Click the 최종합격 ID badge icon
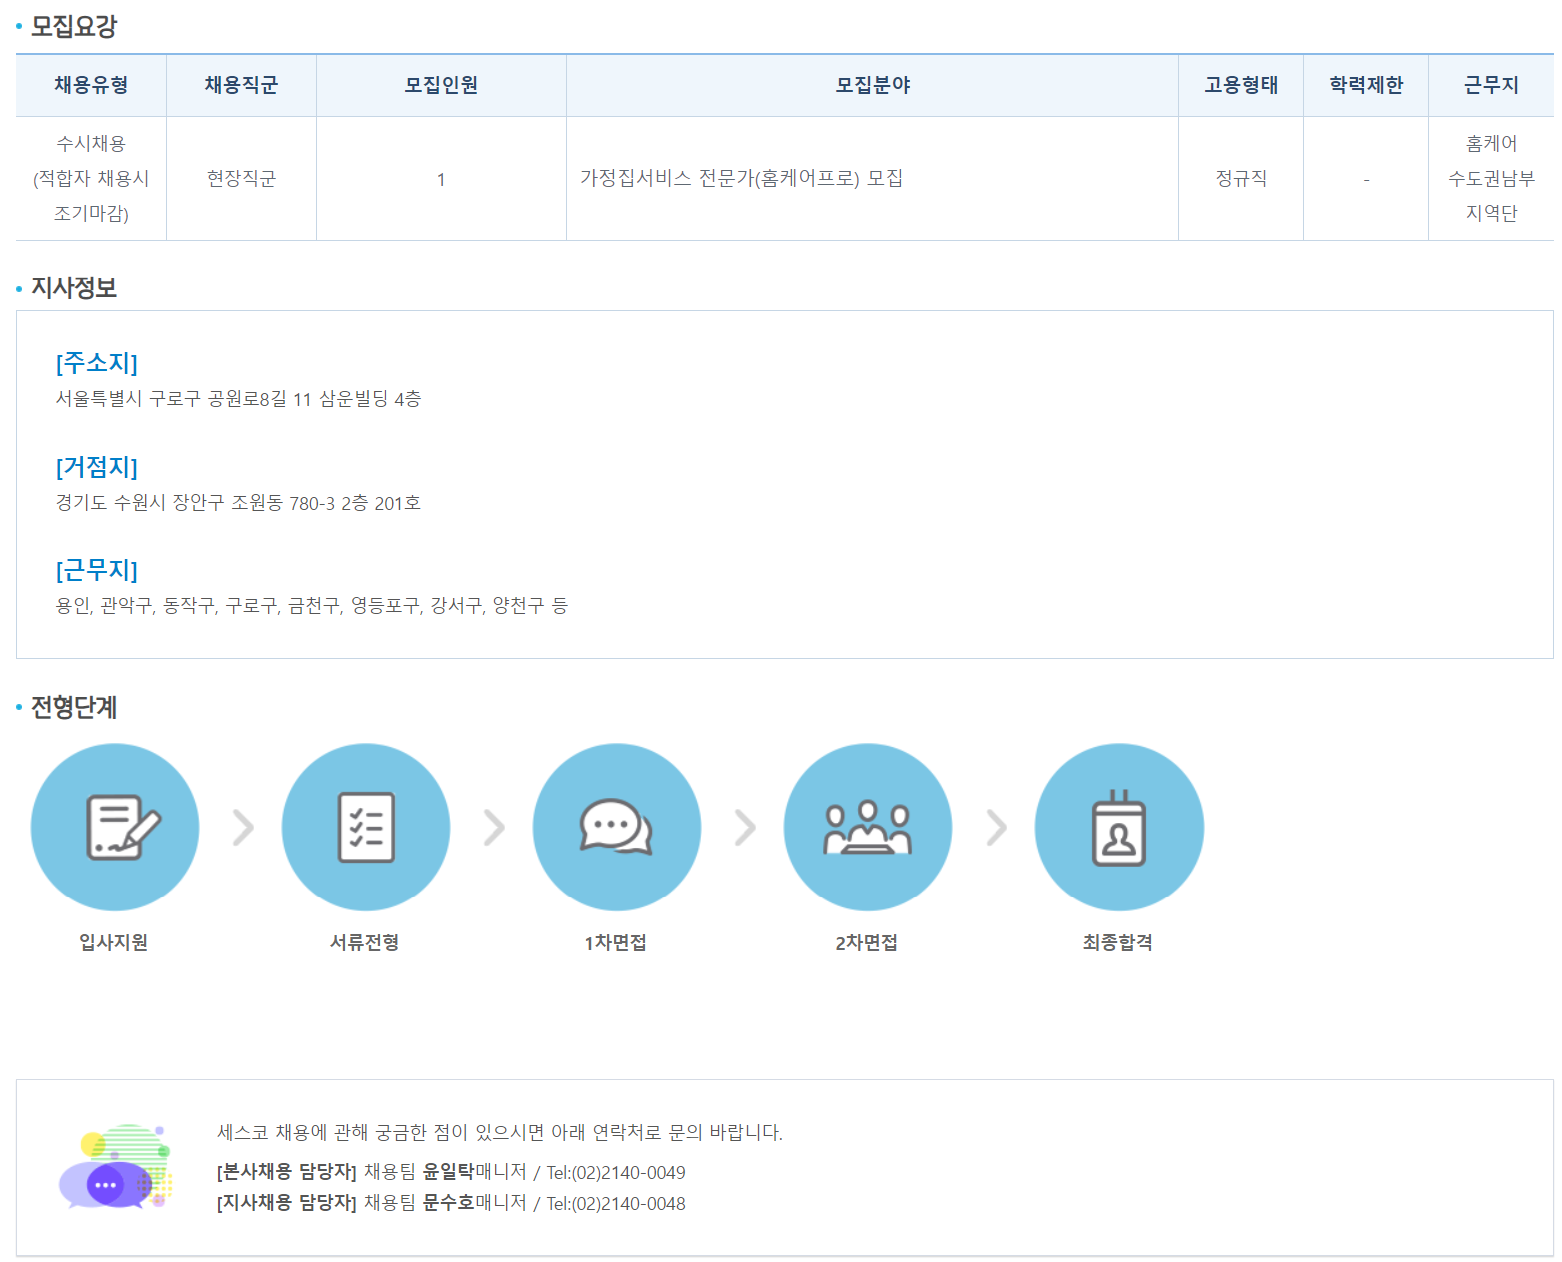The width and height of the screenshot is (1562, 1262). [1119, 827]
